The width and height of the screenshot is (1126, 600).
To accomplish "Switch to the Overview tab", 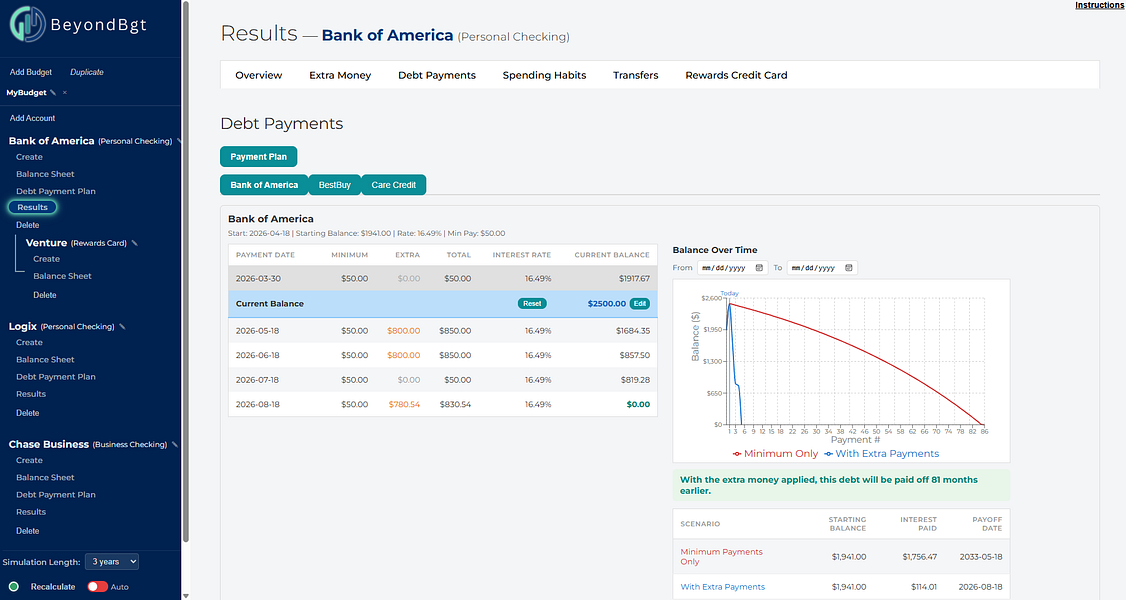I will click(259, 75).
